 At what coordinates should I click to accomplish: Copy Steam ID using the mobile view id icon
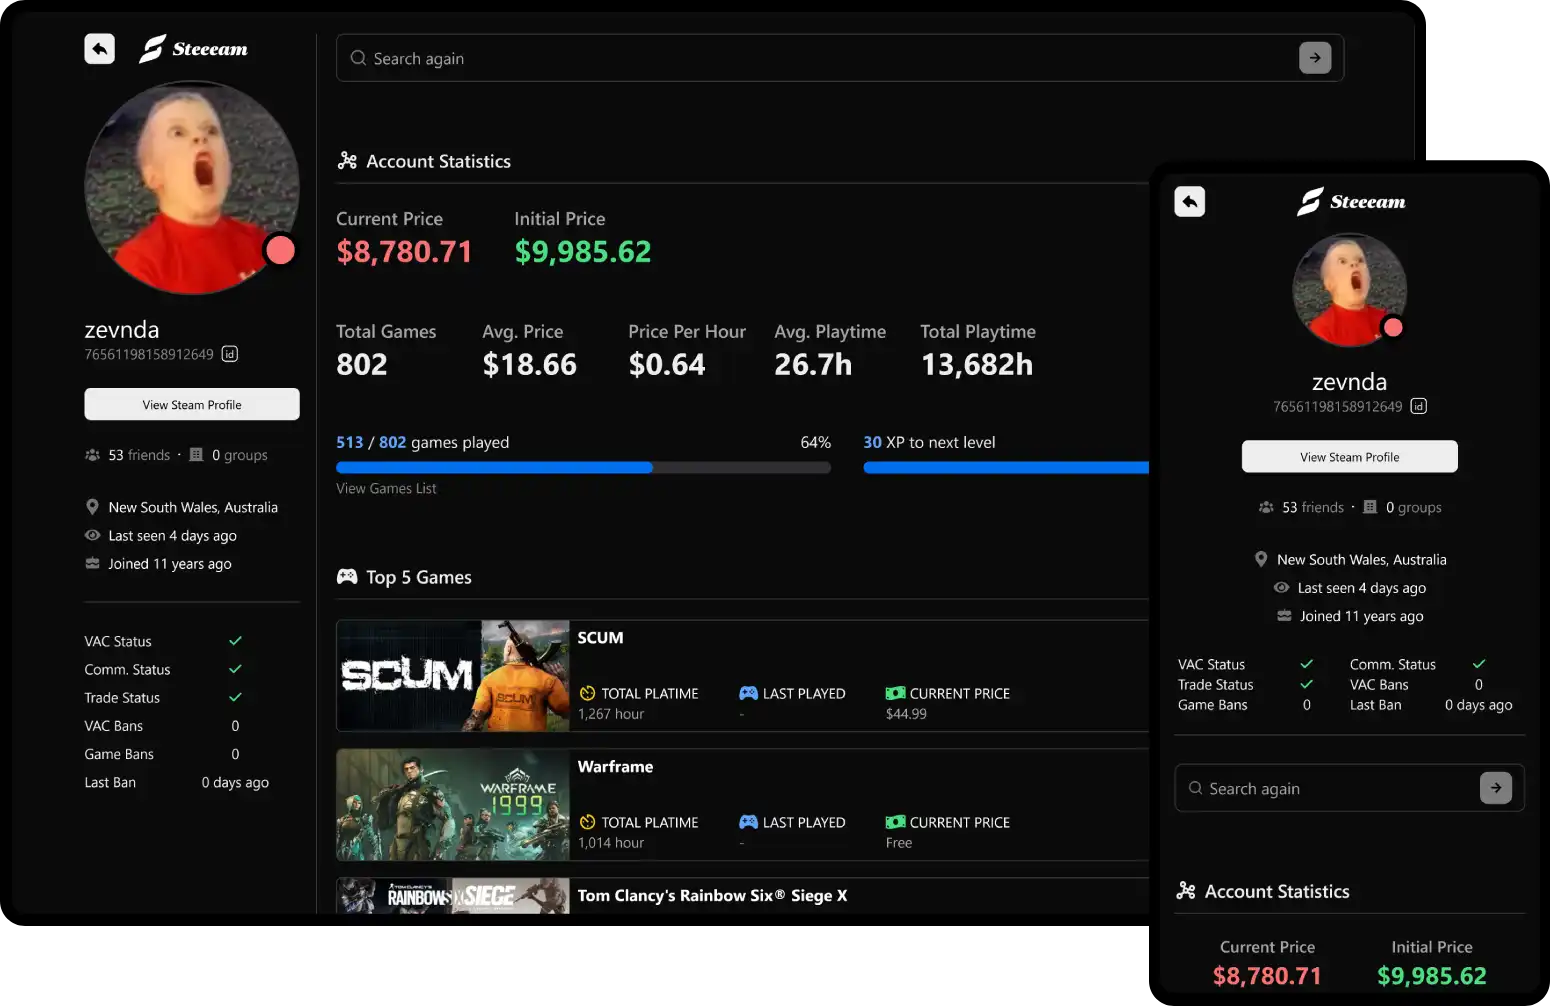coord(1419,406)
